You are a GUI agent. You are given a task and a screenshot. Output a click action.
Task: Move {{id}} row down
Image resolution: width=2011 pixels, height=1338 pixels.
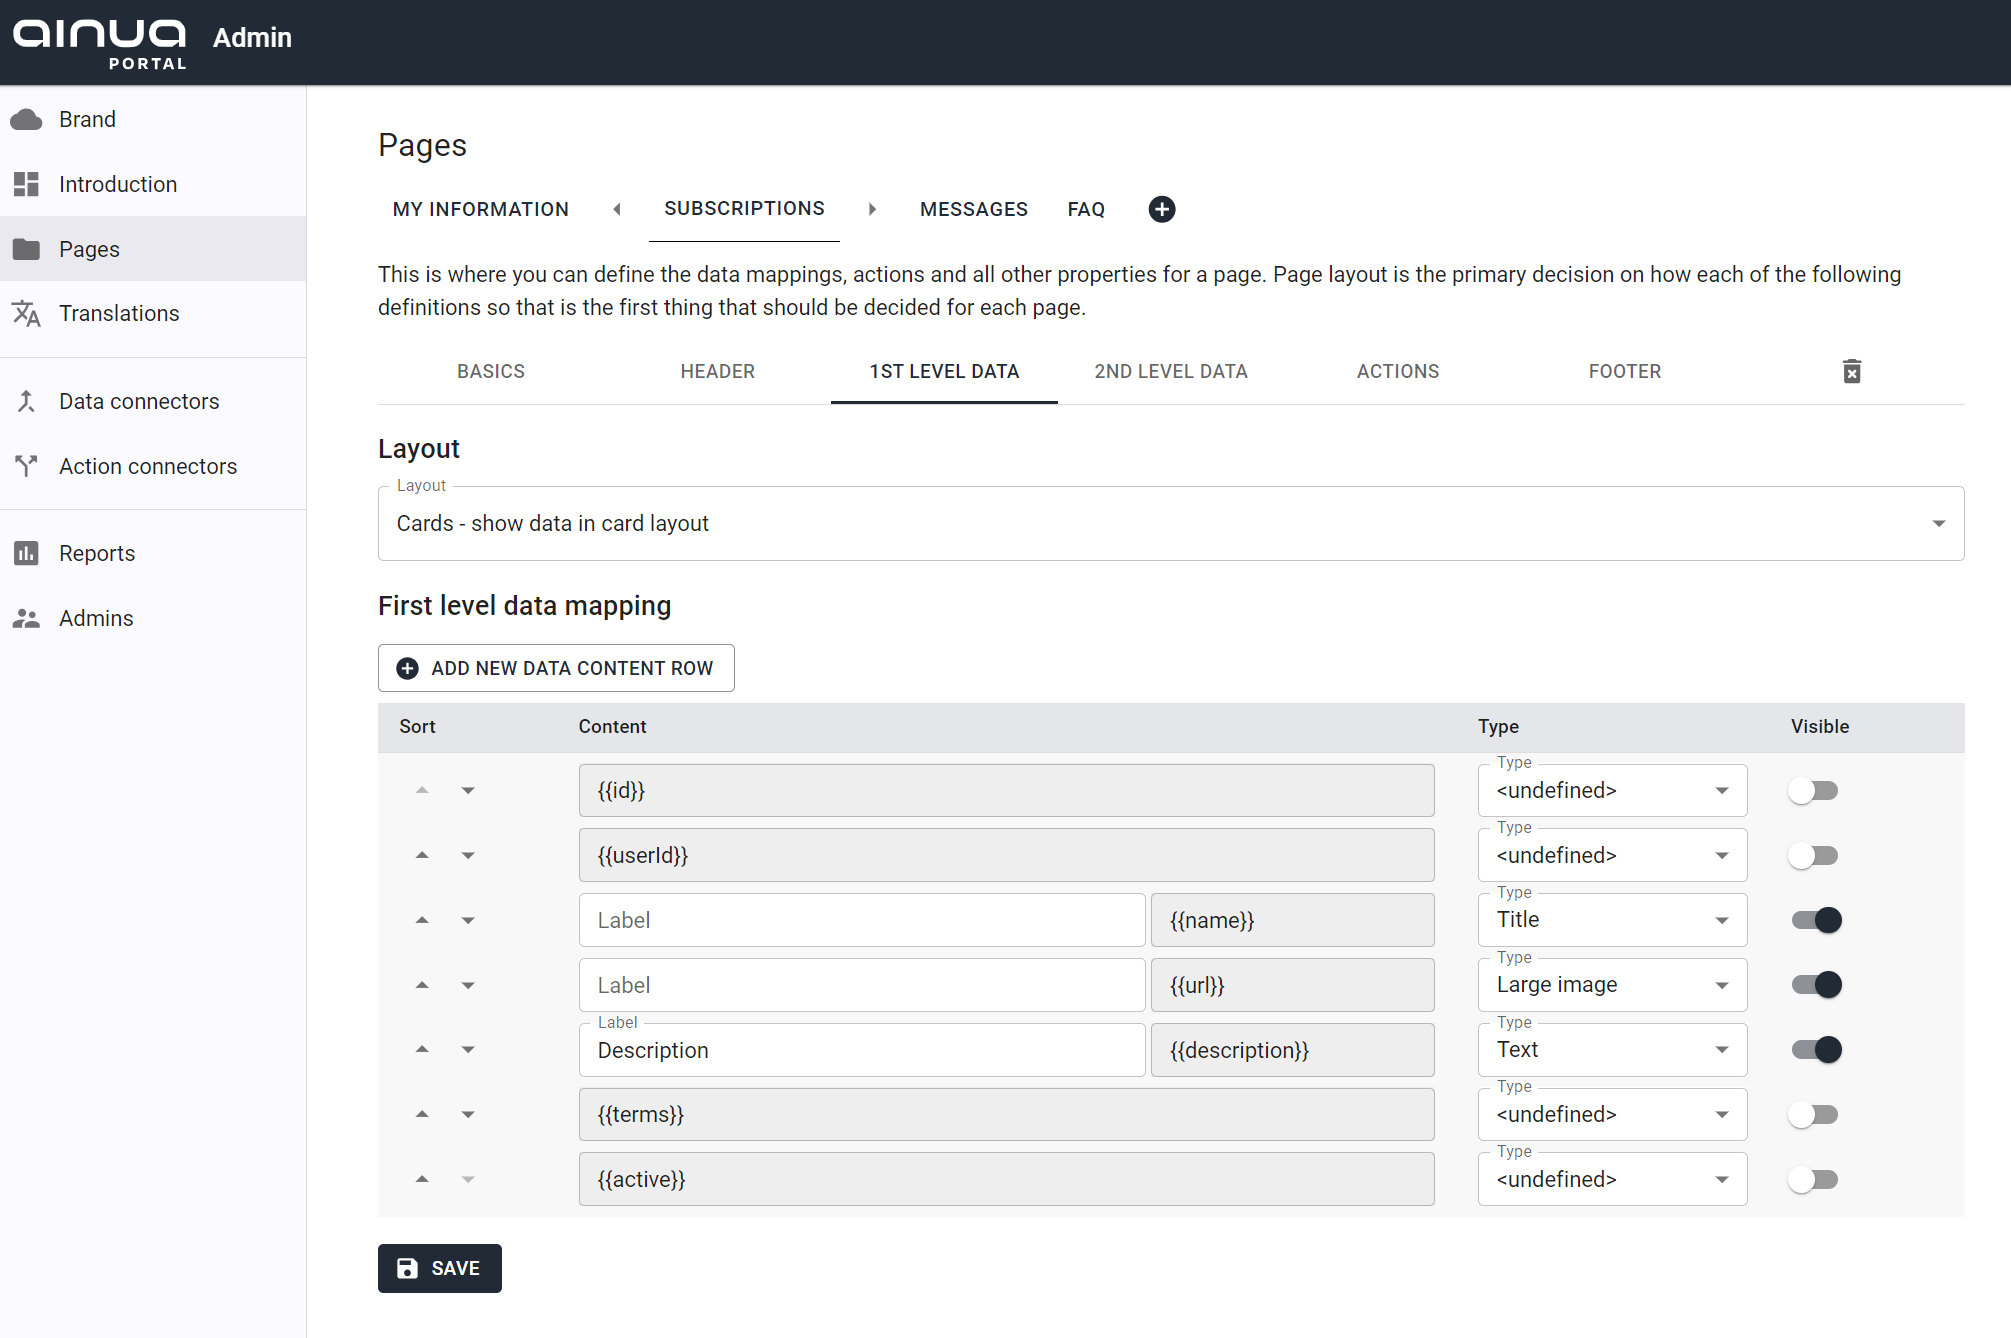tap(468, 790)
